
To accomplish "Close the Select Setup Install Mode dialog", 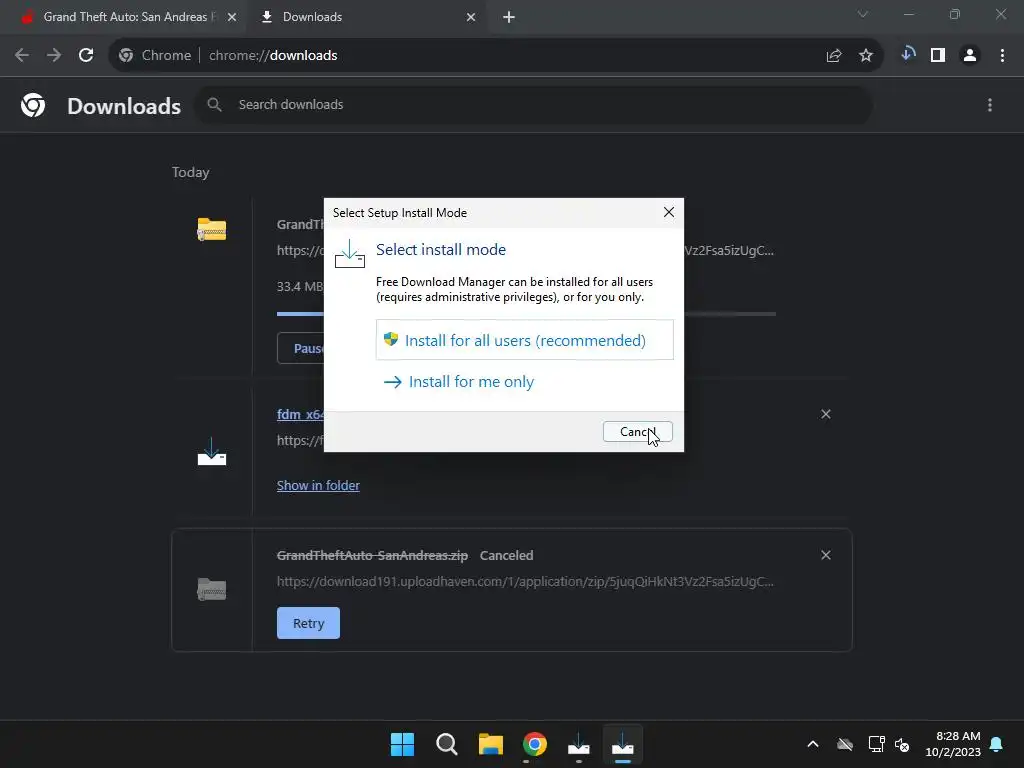I will [x=668, y=213].
